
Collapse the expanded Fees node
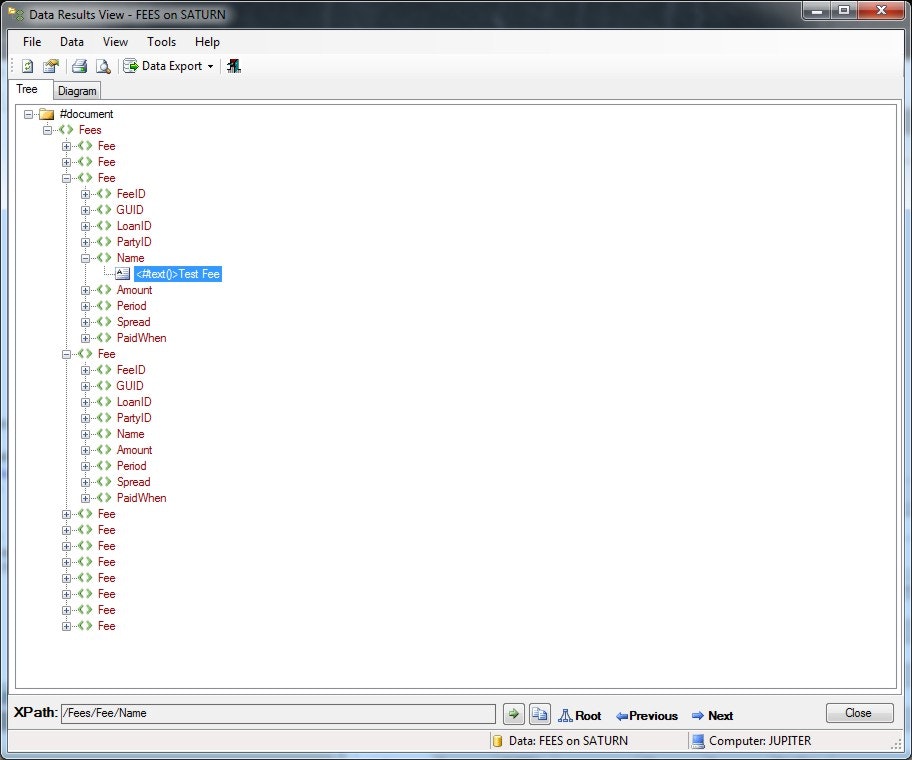tap(47, 129)
